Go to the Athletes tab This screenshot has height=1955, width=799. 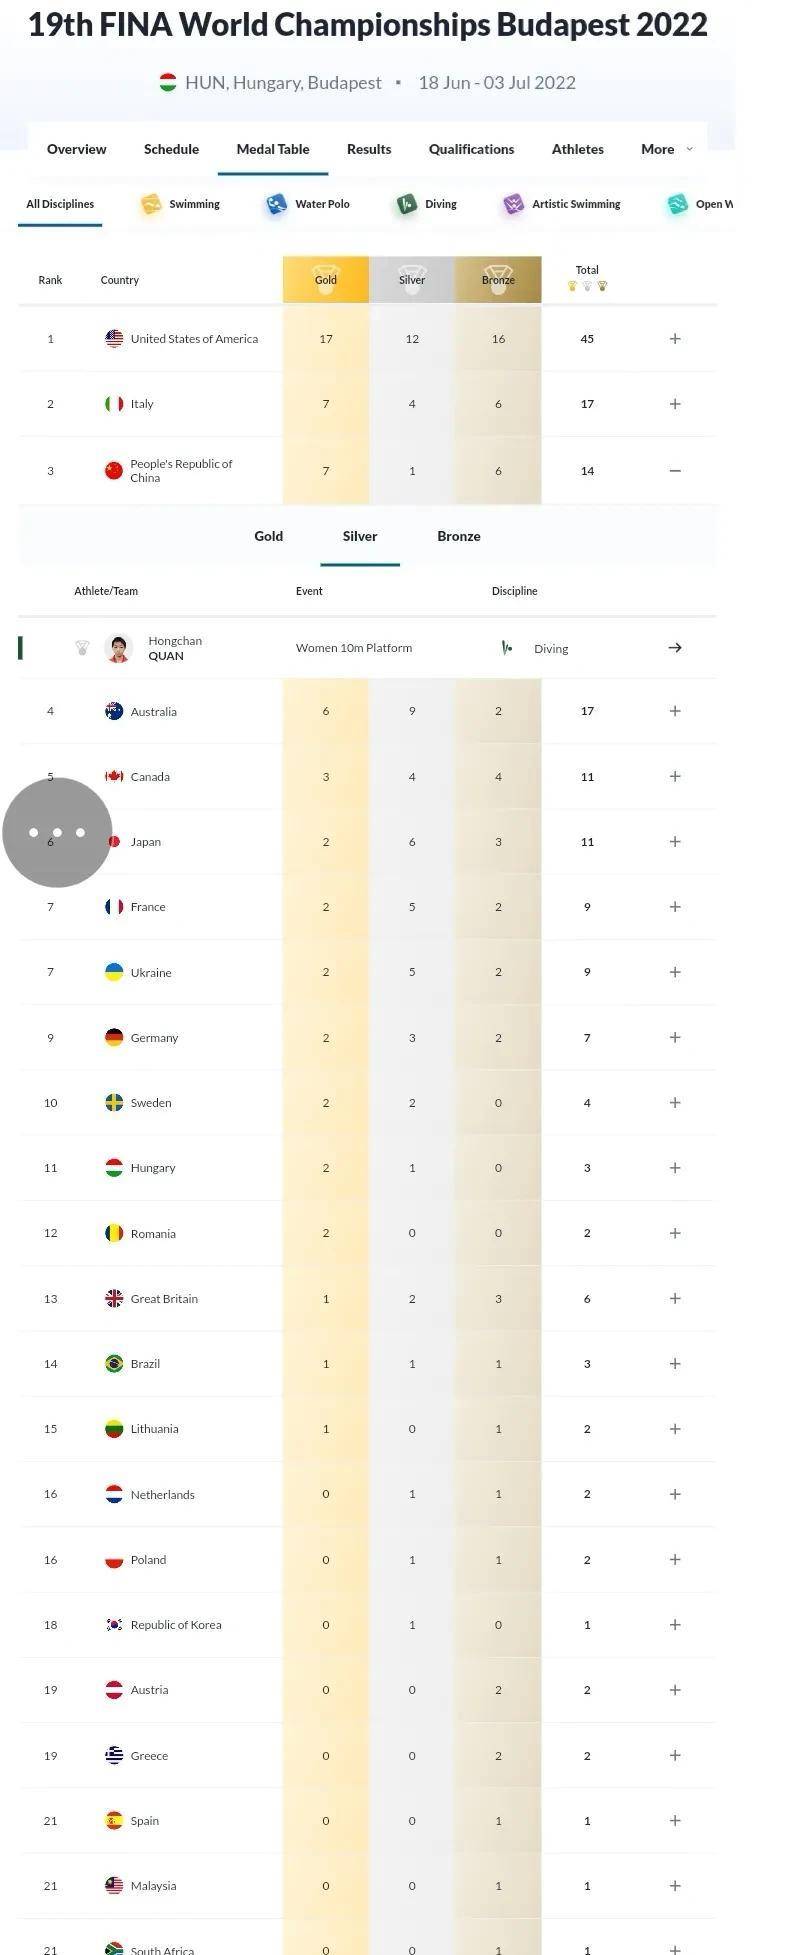(578, 149)
